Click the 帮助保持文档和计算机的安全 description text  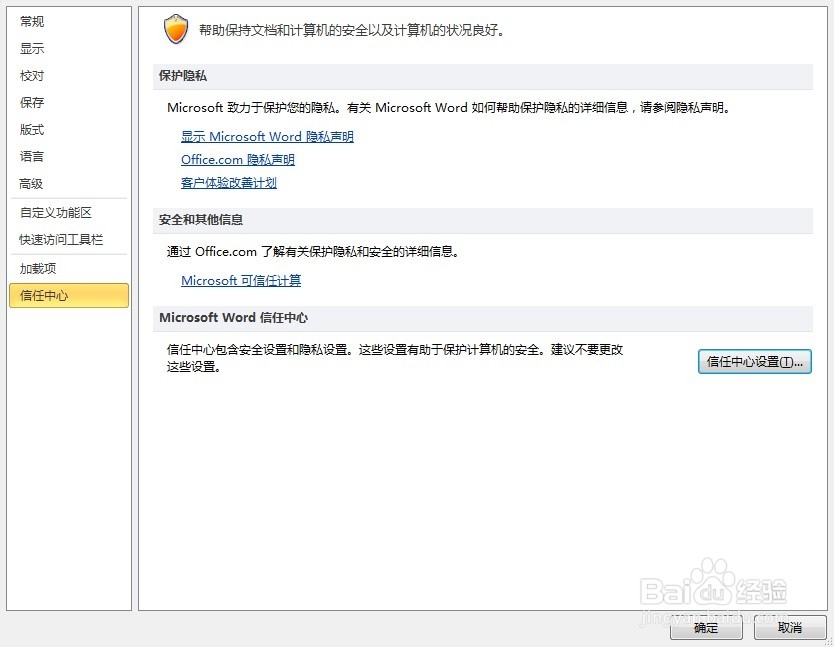(352, 30)
